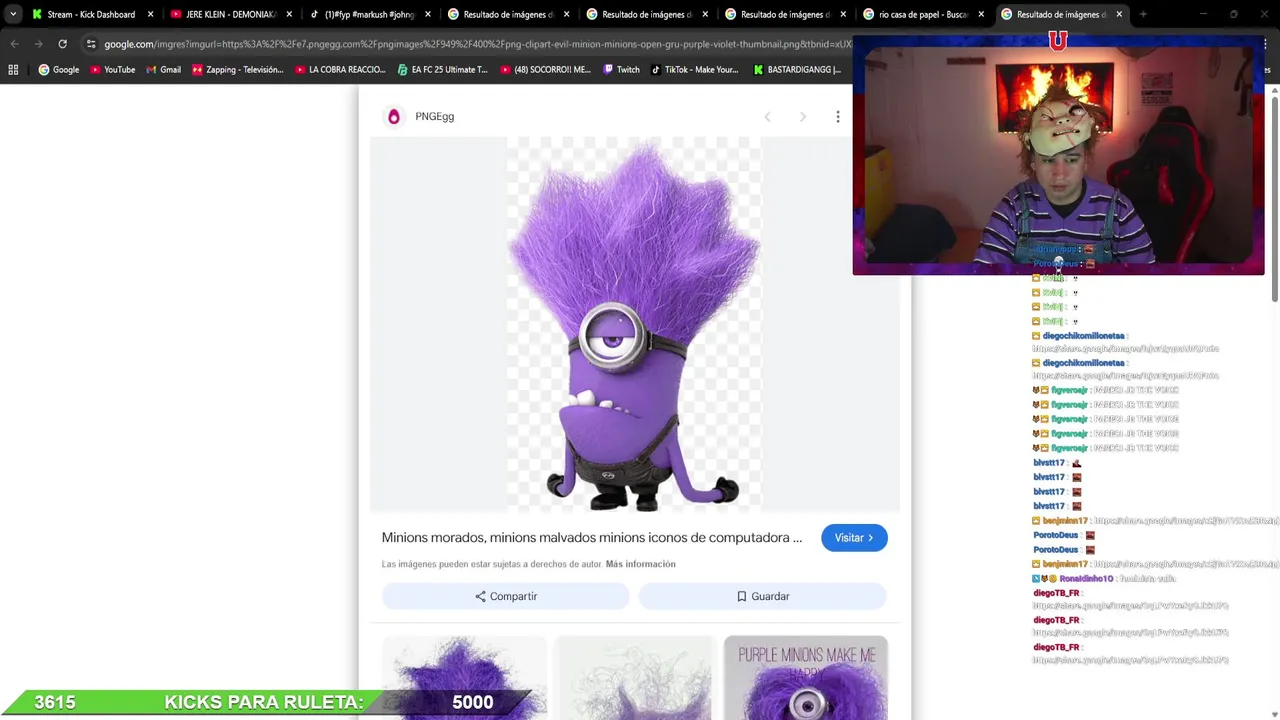Viewport: 1280px width, 720px height.
Task: Open the LA COBRA REACCIO... bookmark
Action: click(x=340, y=69)
